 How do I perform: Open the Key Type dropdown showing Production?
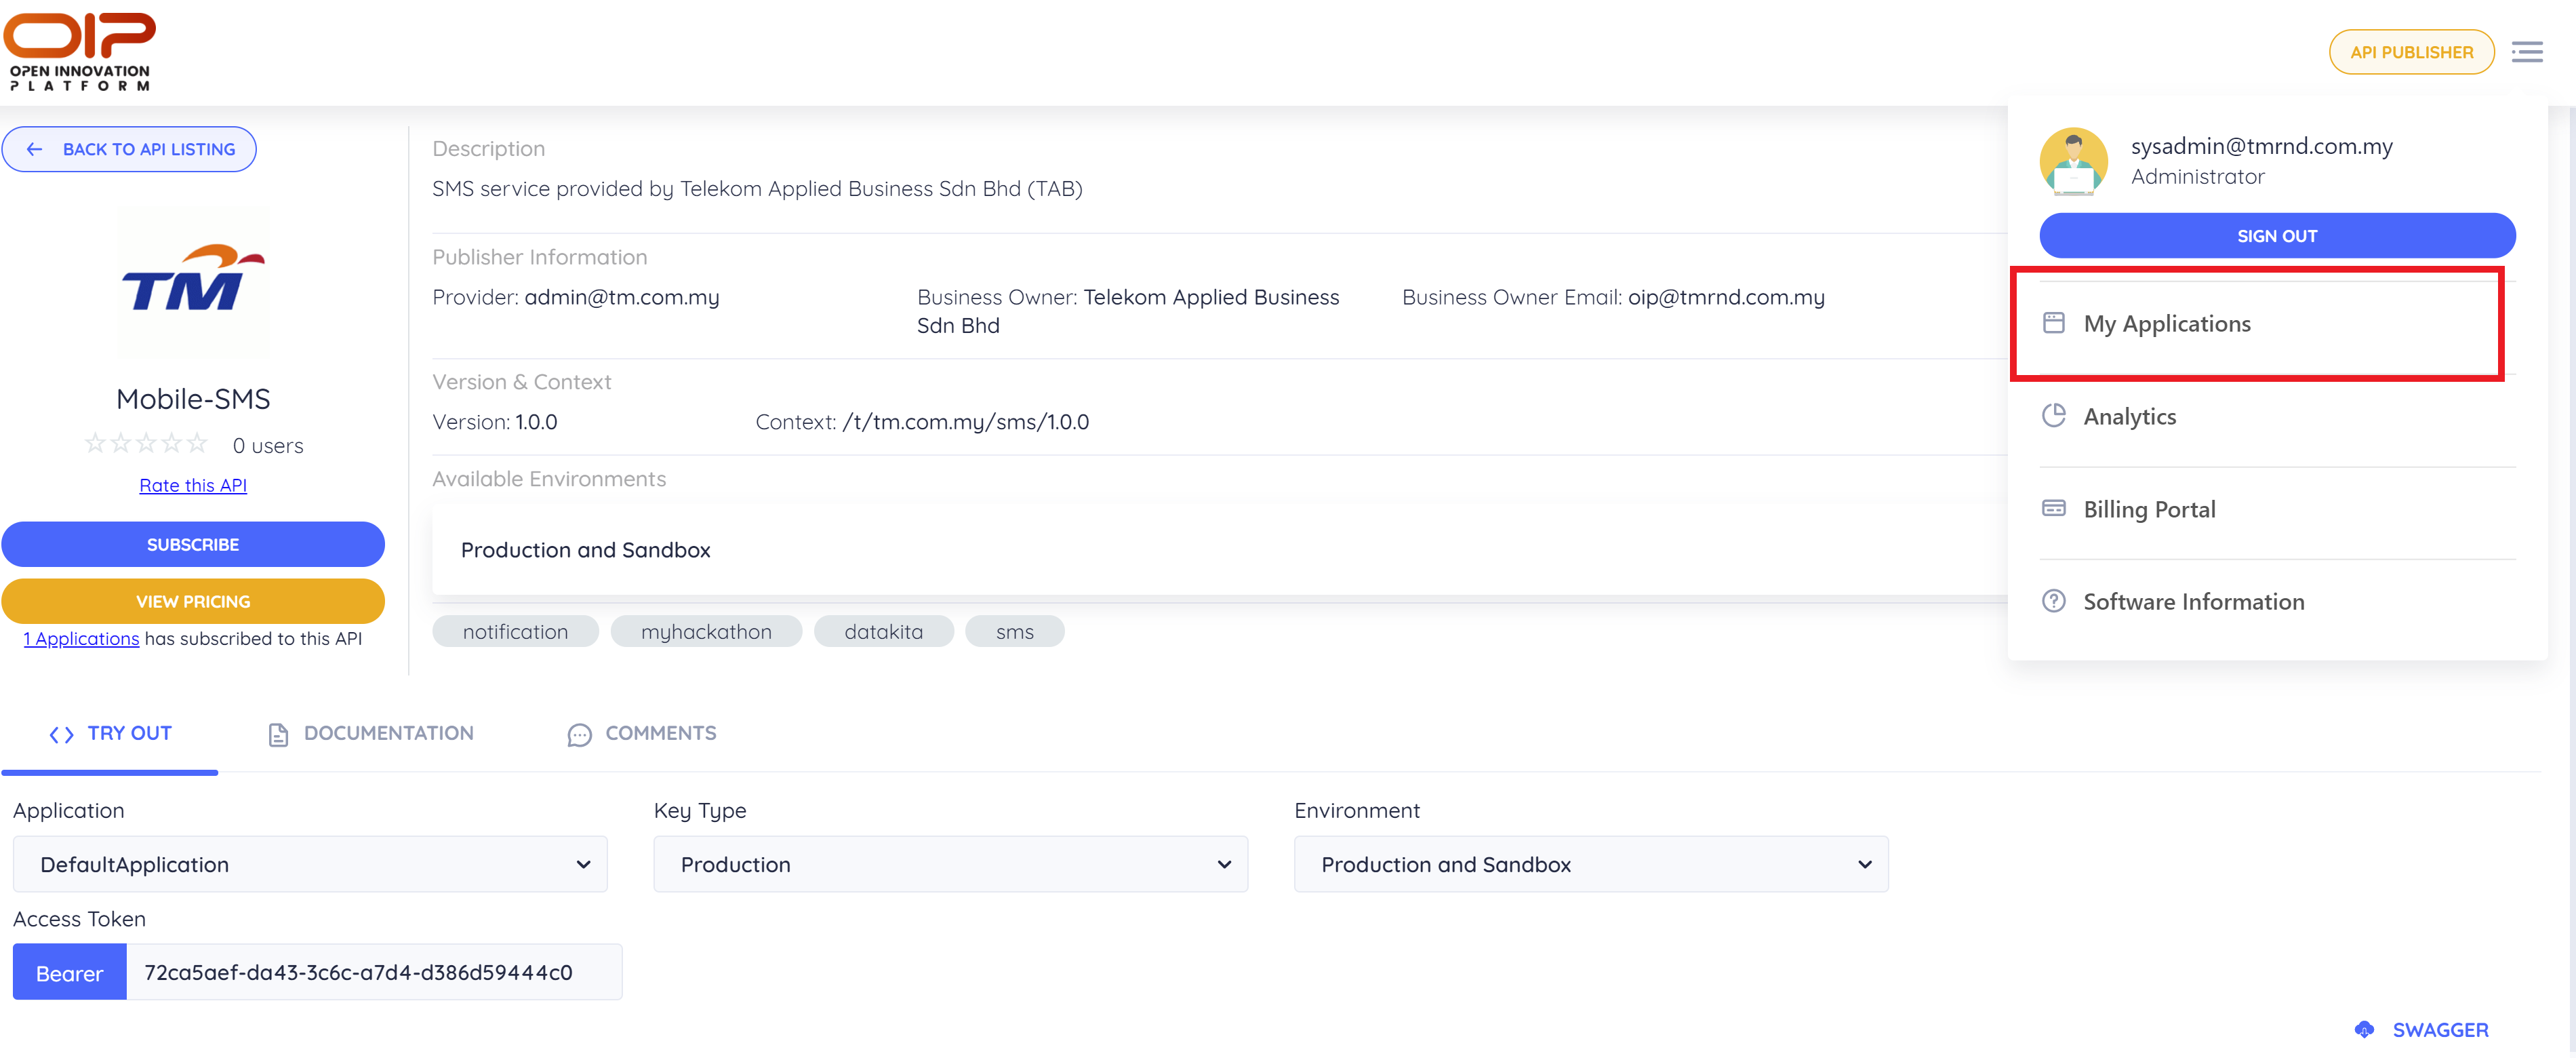click(x=950, y=864)
